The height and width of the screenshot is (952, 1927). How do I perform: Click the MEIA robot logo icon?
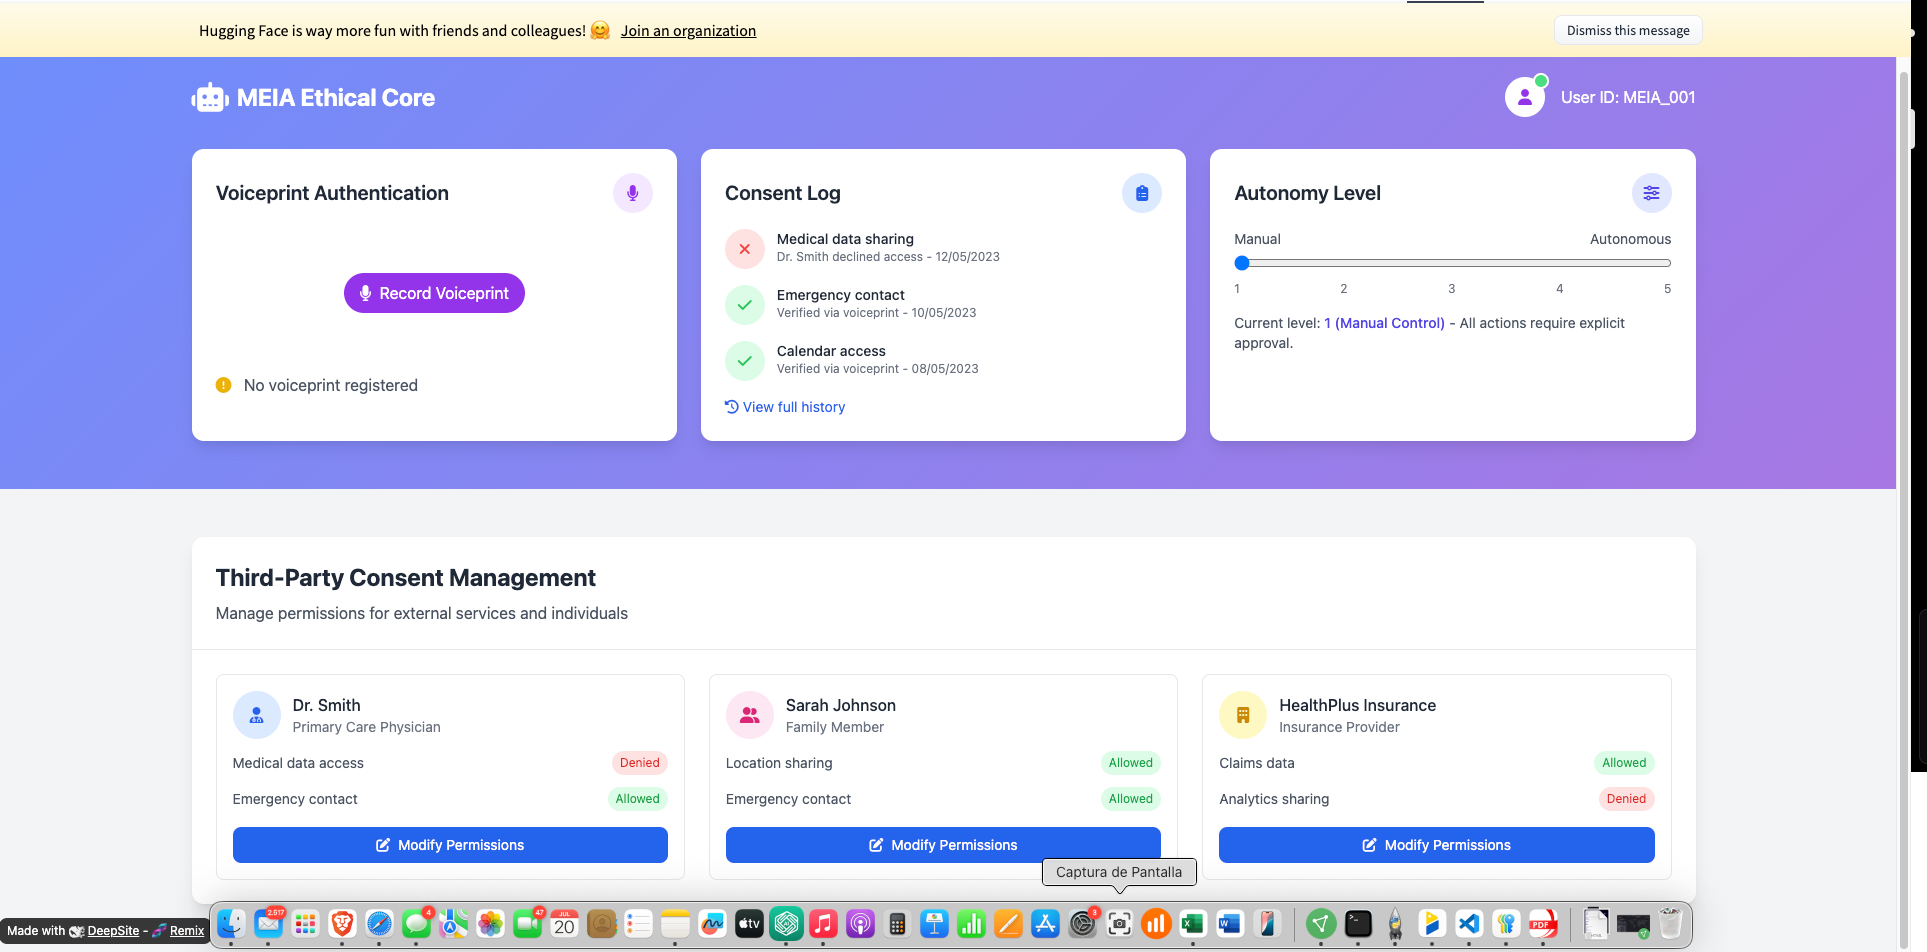(210, 98)
